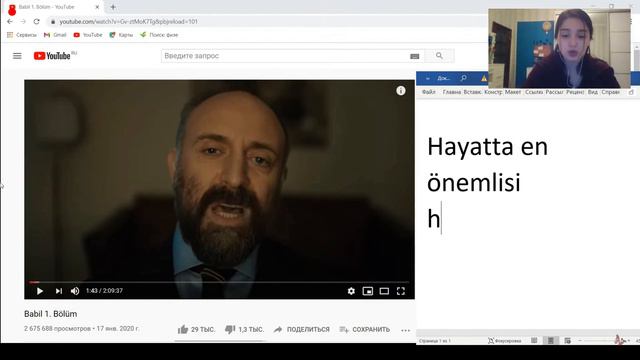The image size is (640, 360).
Task: Click the webcam overlay thumbnail
Action: pos(559,49)
